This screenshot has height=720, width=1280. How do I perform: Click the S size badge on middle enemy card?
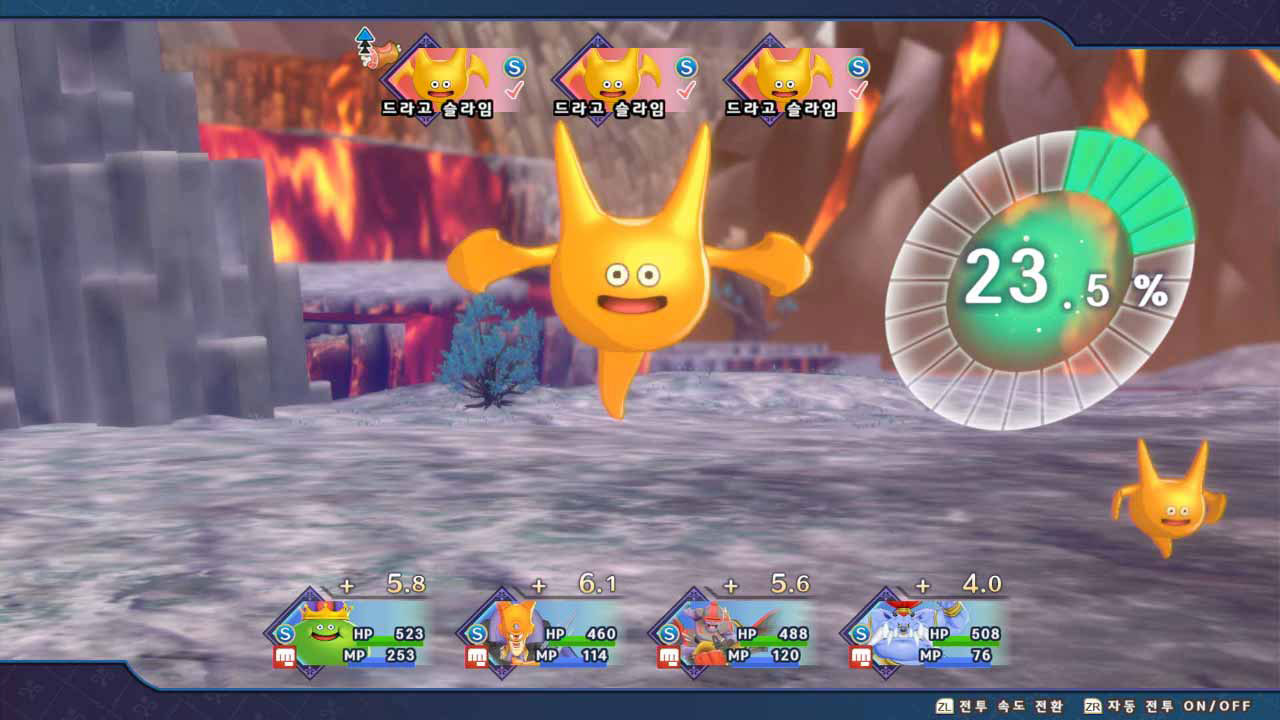(686, 67)
